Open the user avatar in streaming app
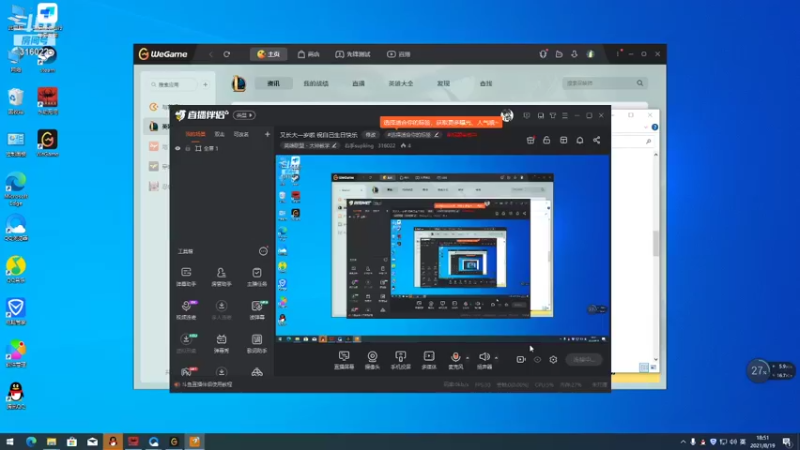The width and height of the screenshot is (800, 450). [x=507, y=116]
